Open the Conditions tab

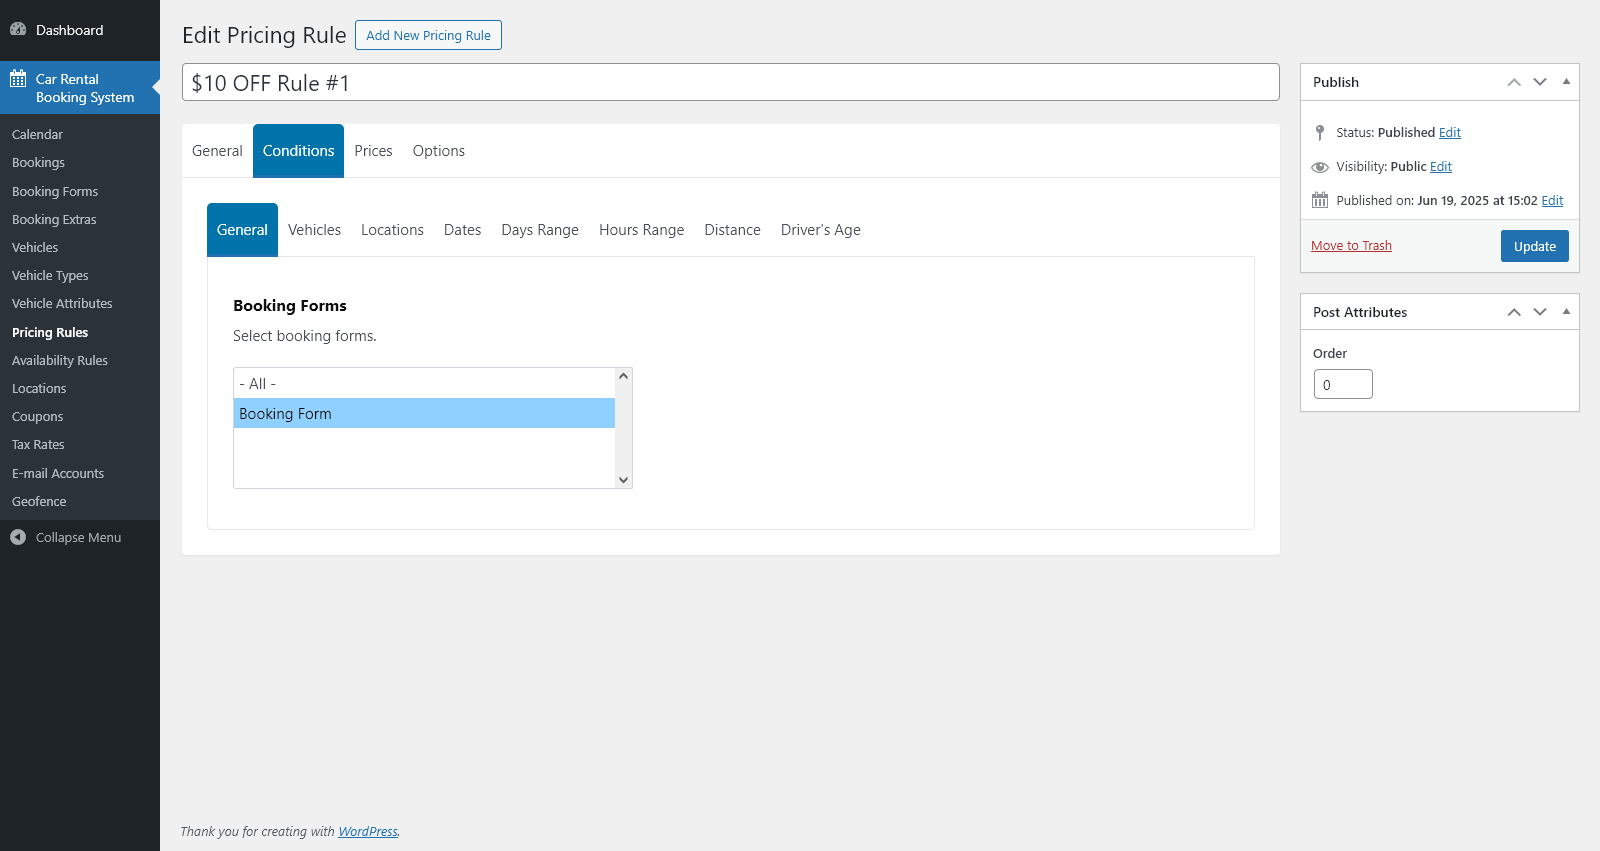click(298, 151)
